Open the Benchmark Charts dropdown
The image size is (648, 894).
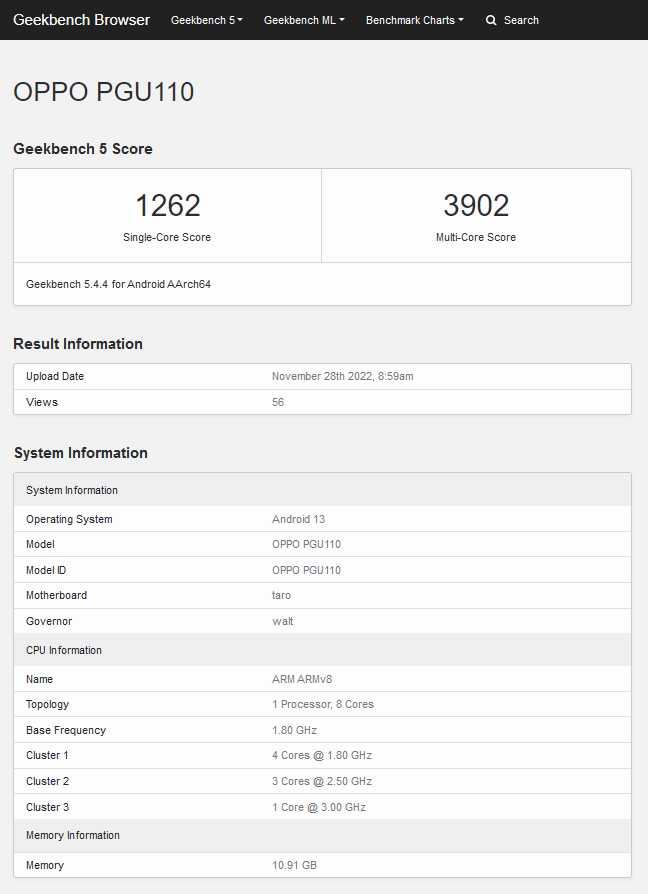(x=414, y=20)
